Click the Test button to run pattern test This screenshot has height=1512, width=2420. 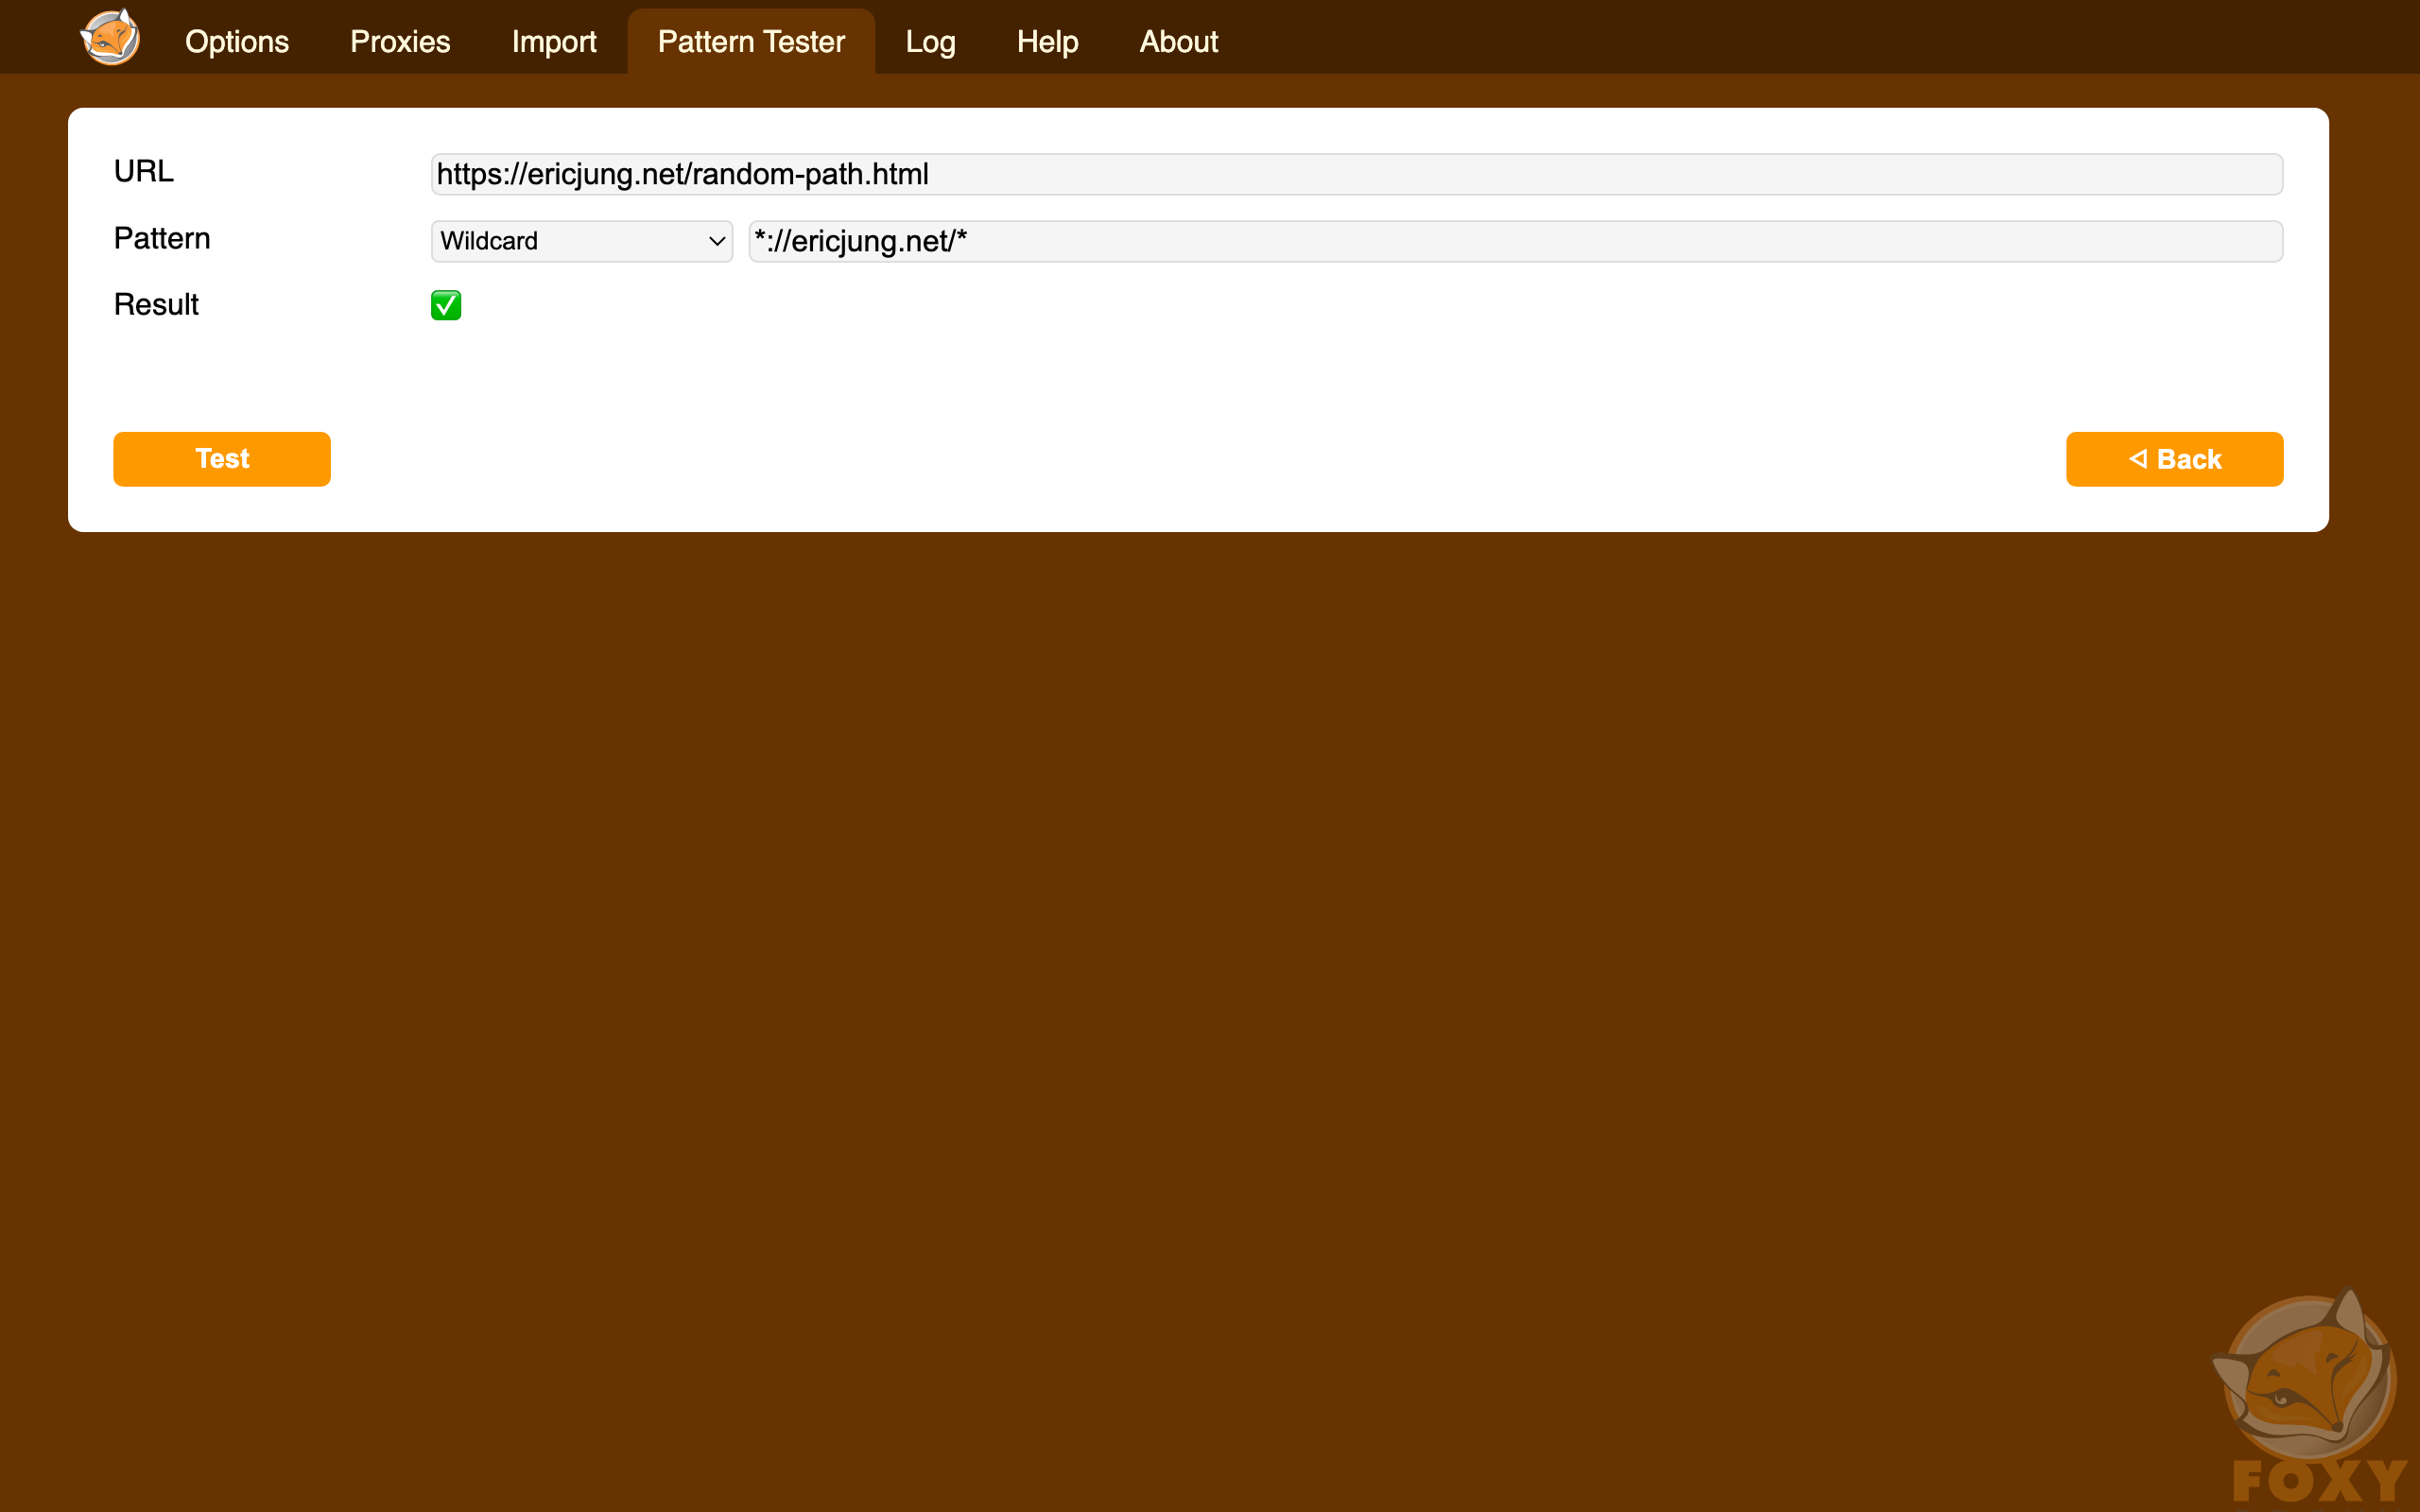pos(223,460)
